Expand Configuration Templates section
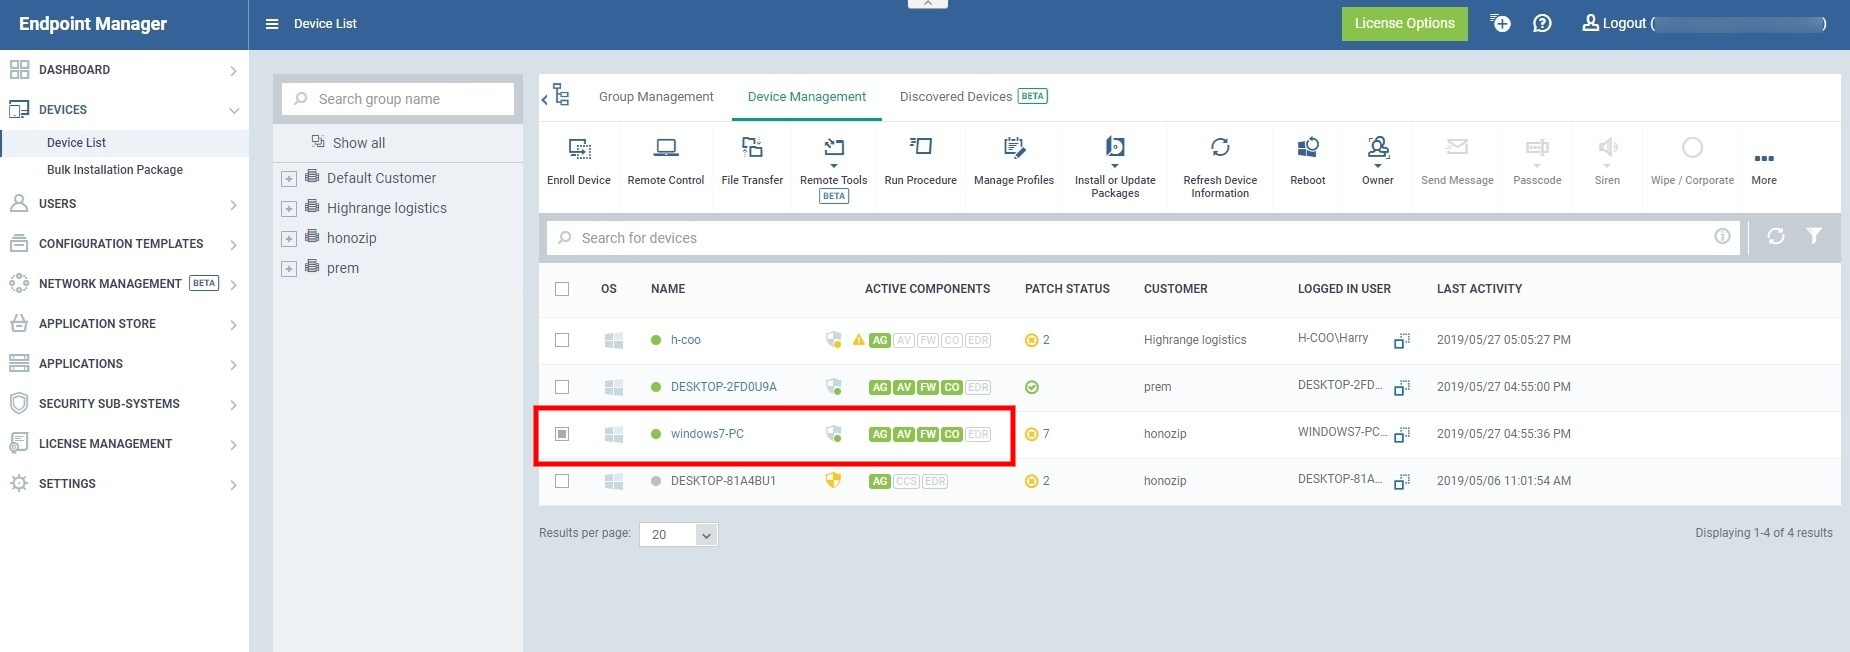 tap(233, 245)
